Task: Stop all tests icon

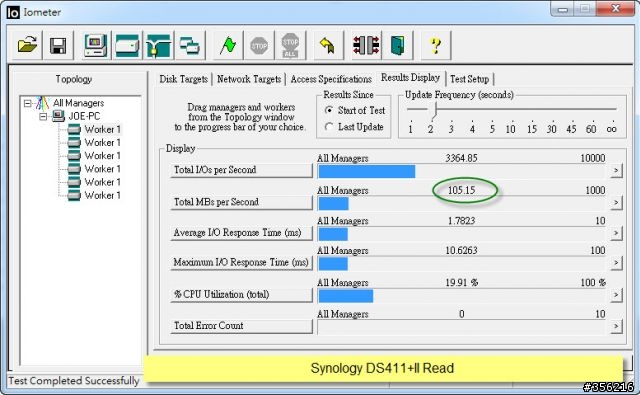Action: click(x=290, y=45)
